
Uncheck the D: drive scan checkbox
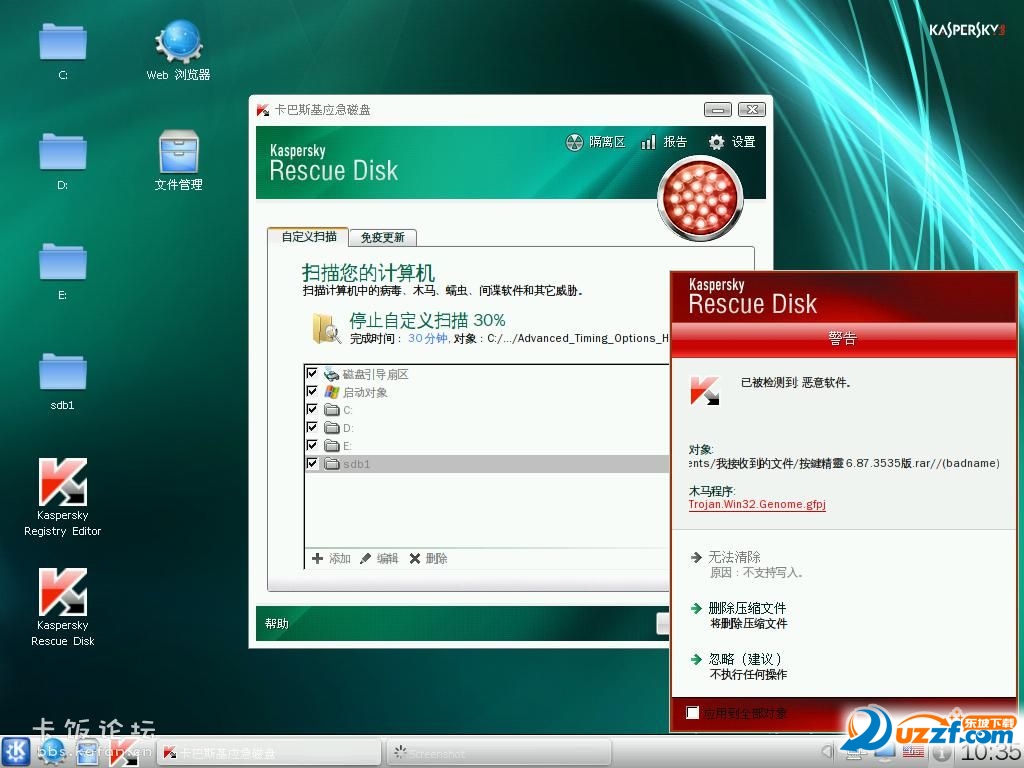pyautogui.click(x=312, y=427)
